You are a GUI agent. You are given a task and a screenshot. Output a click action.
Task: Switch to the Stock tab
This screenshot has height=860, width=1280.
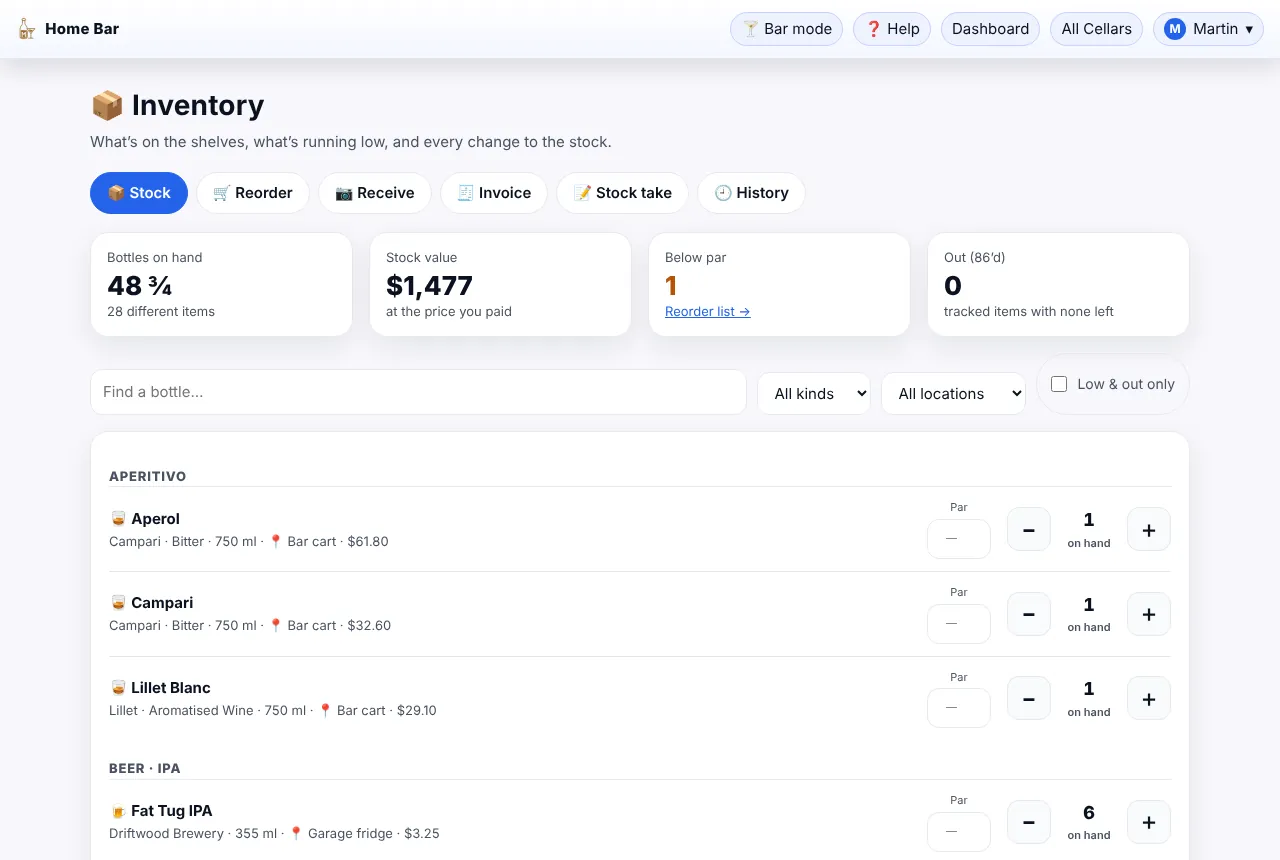(x=139, y=193)
